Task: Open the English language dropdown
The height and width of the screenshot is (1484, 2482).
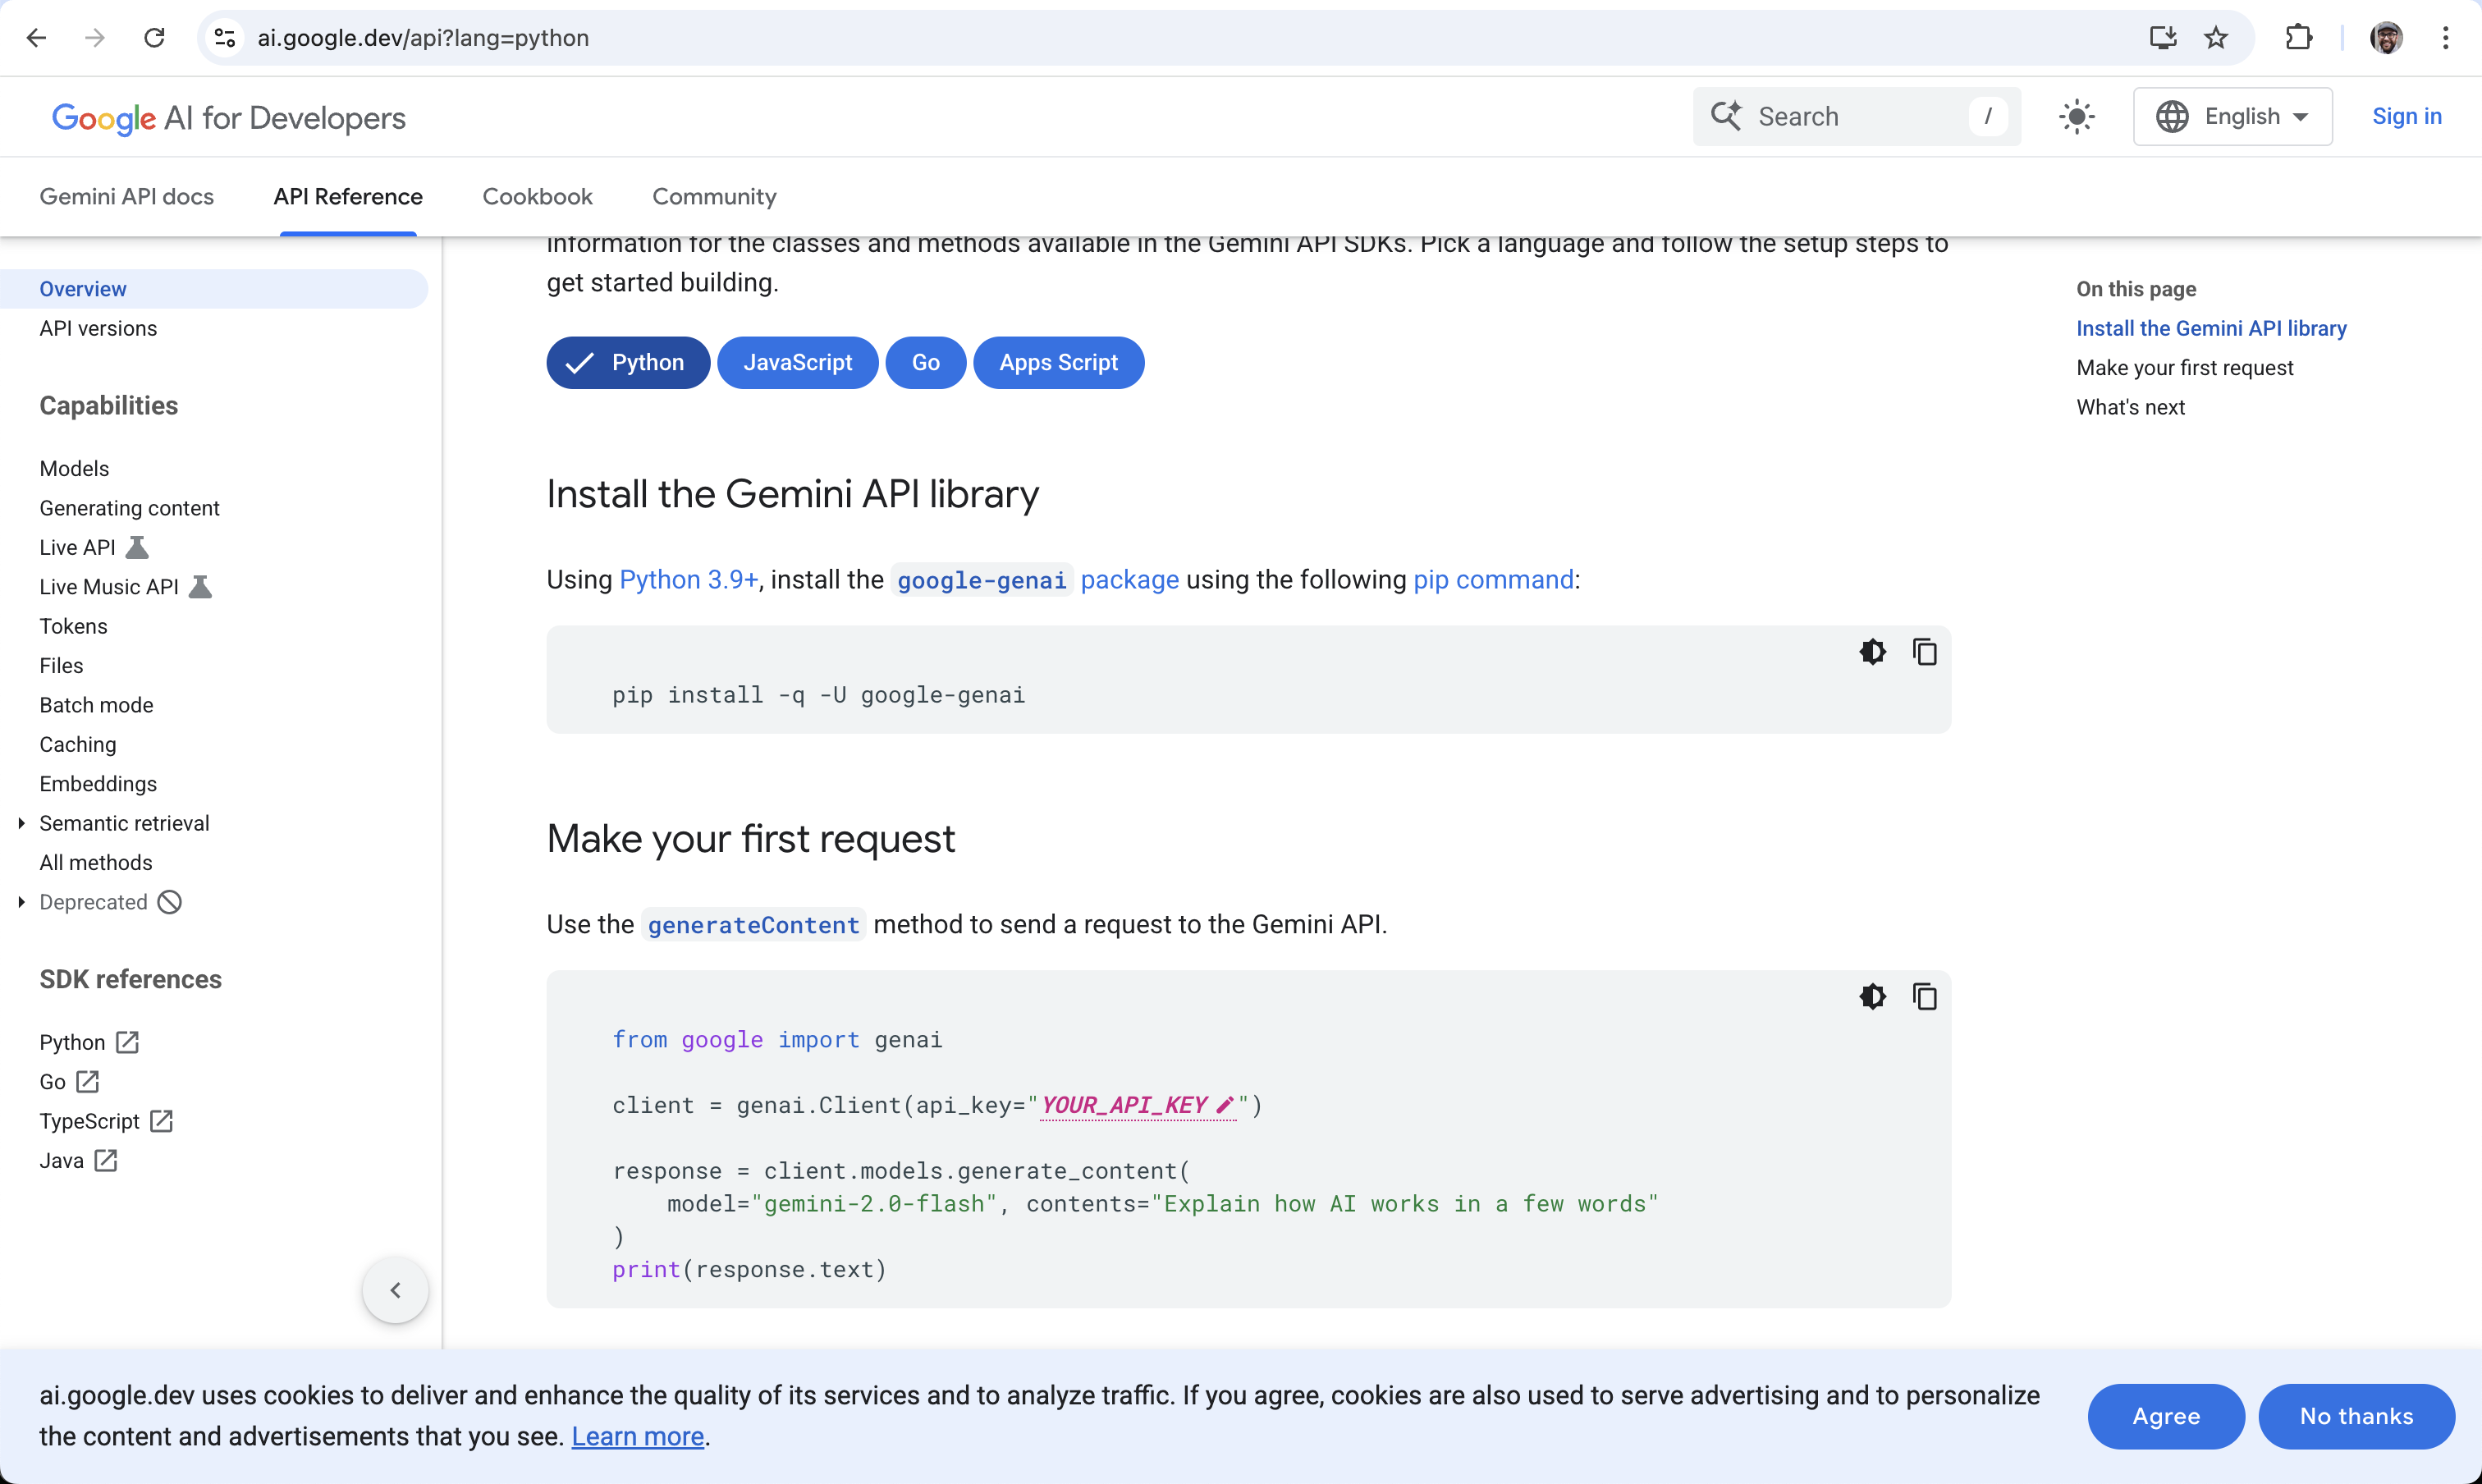Action: (x=2232, y=116)
